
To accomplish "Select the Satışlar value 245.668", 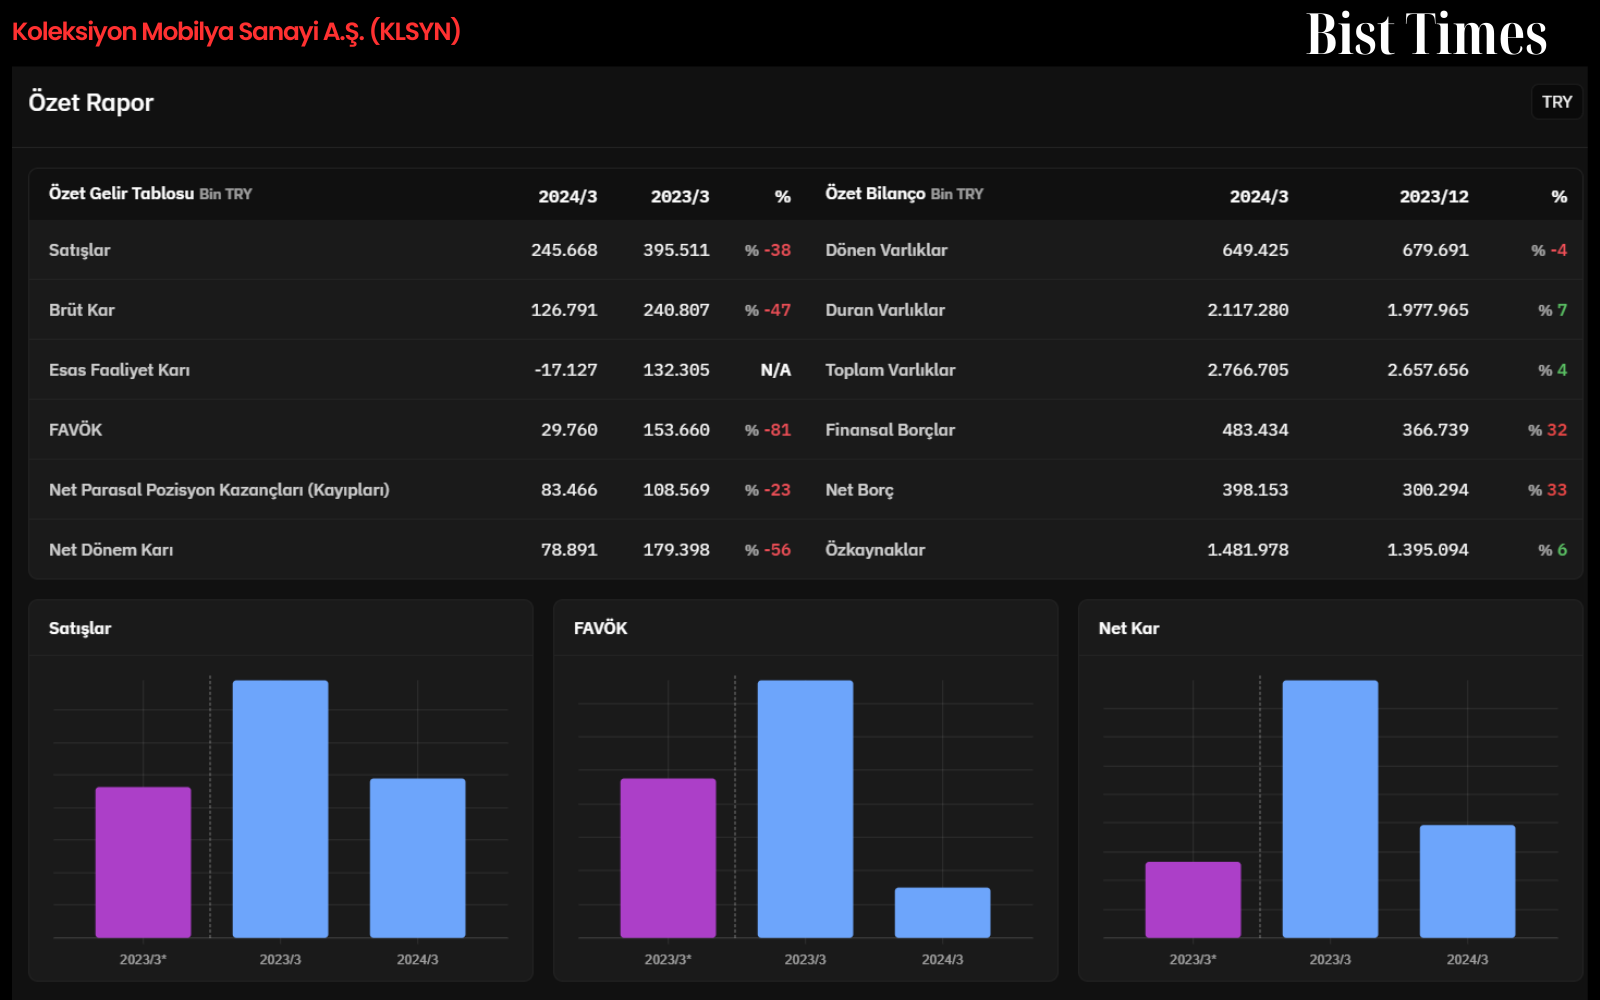I will tap(564, 250).
